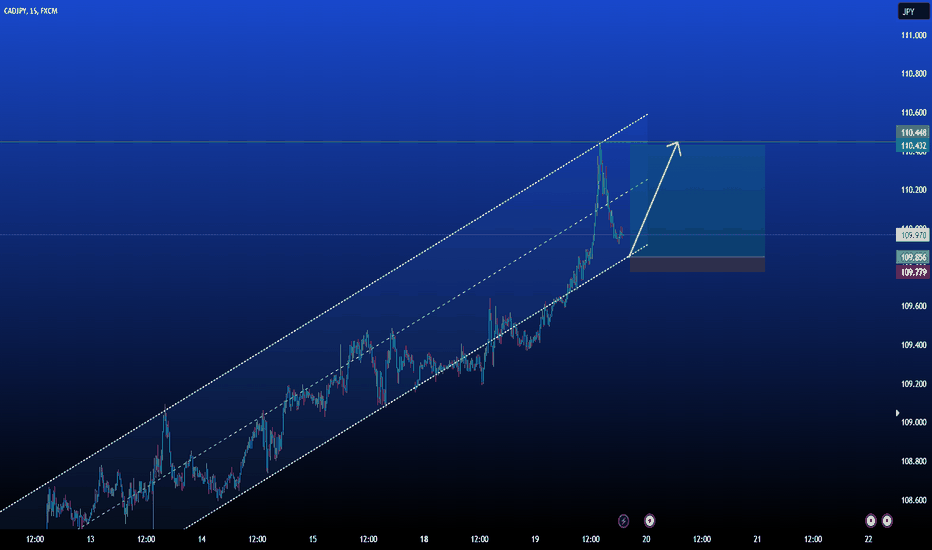Screen dimensions: 932x550
Task: Click the 110.200 price axis label
Action: (x=914, y=190)
